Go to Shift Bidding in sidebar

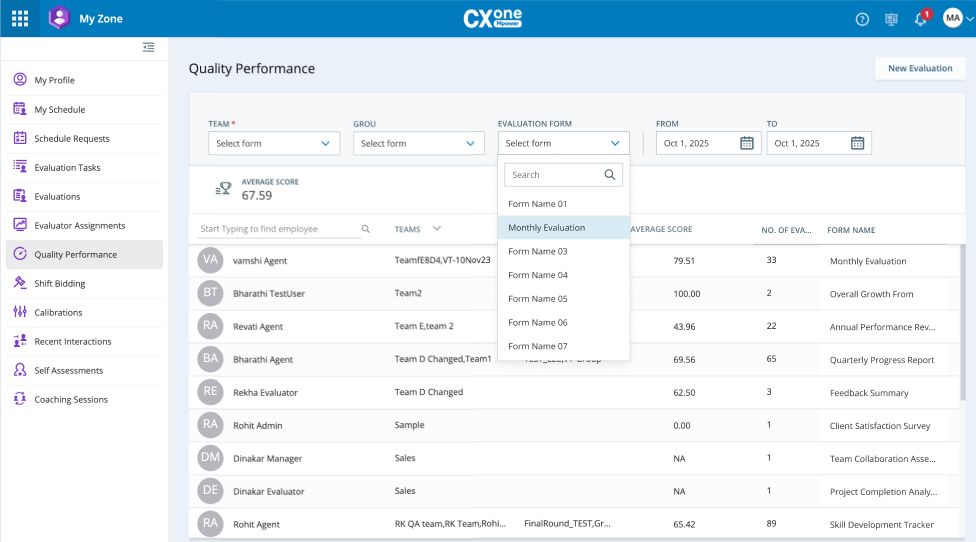tap(60, 284)
